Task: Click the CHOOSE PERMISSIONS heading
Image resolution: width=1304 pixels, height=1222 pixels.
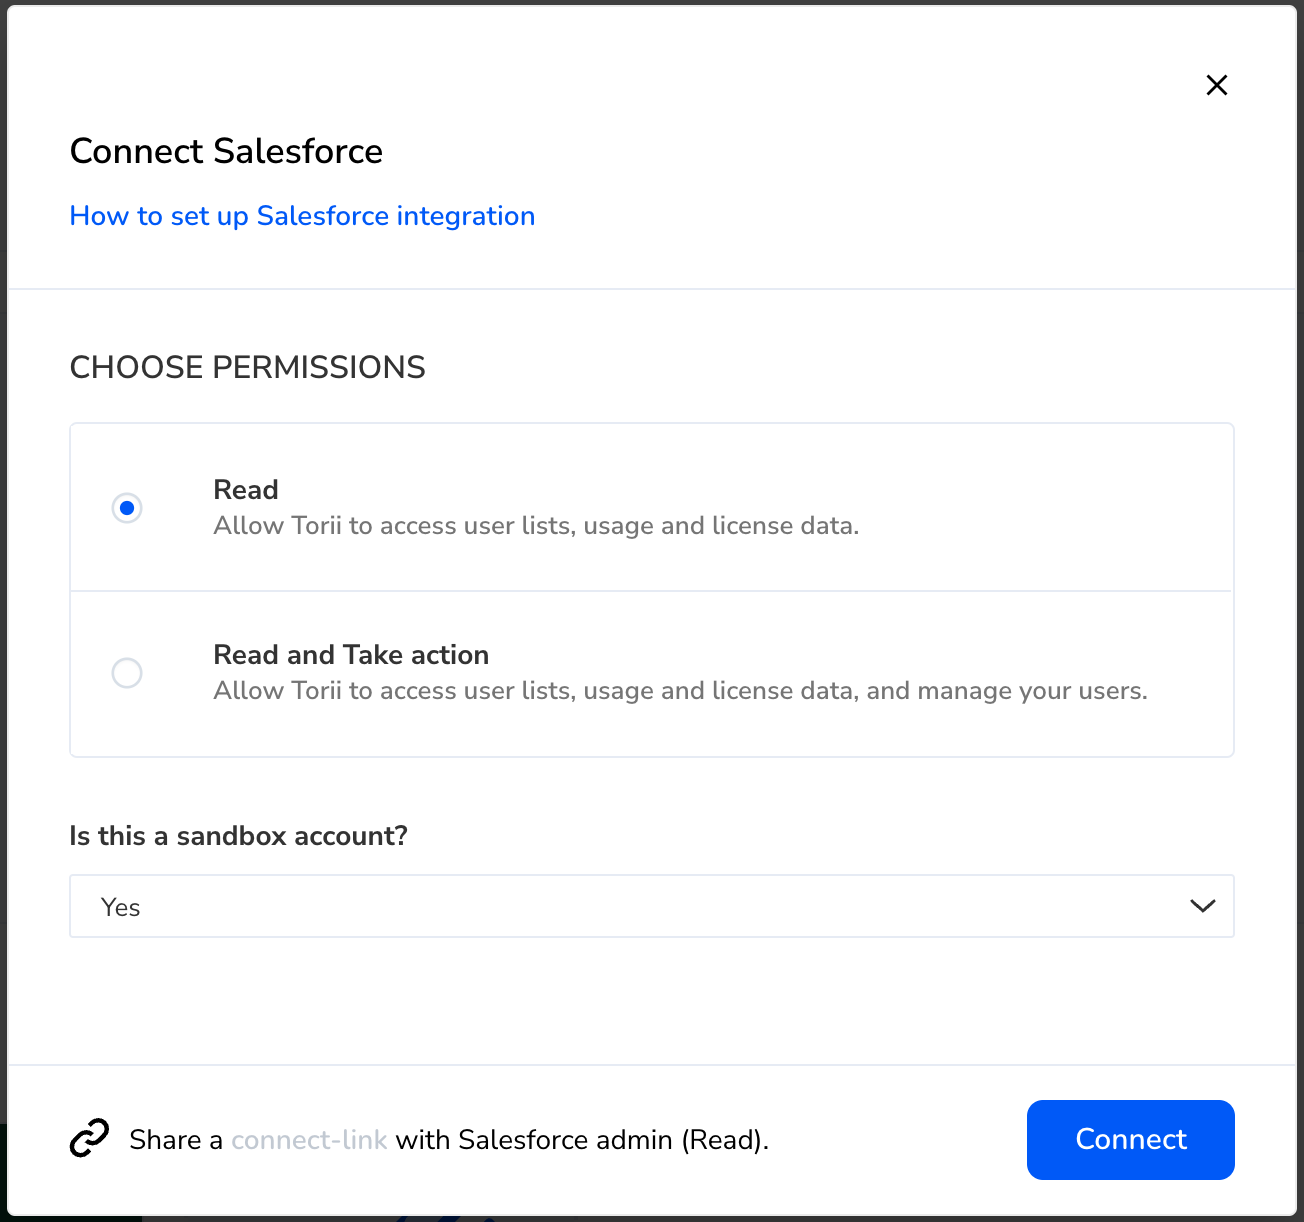Action: (x=247, y=367)
